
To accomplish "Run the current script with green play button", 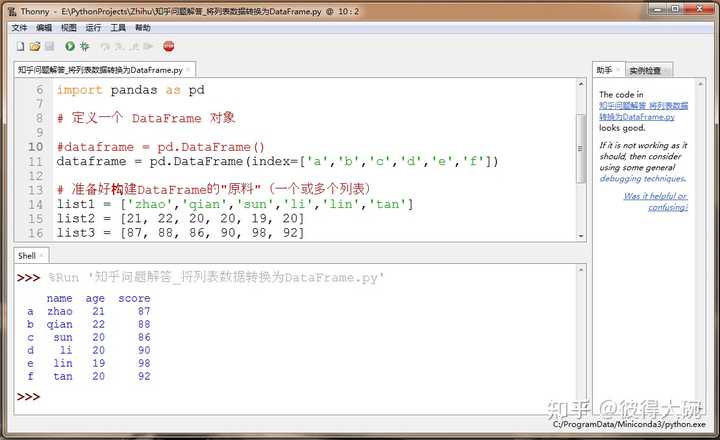I will point(70,46).
